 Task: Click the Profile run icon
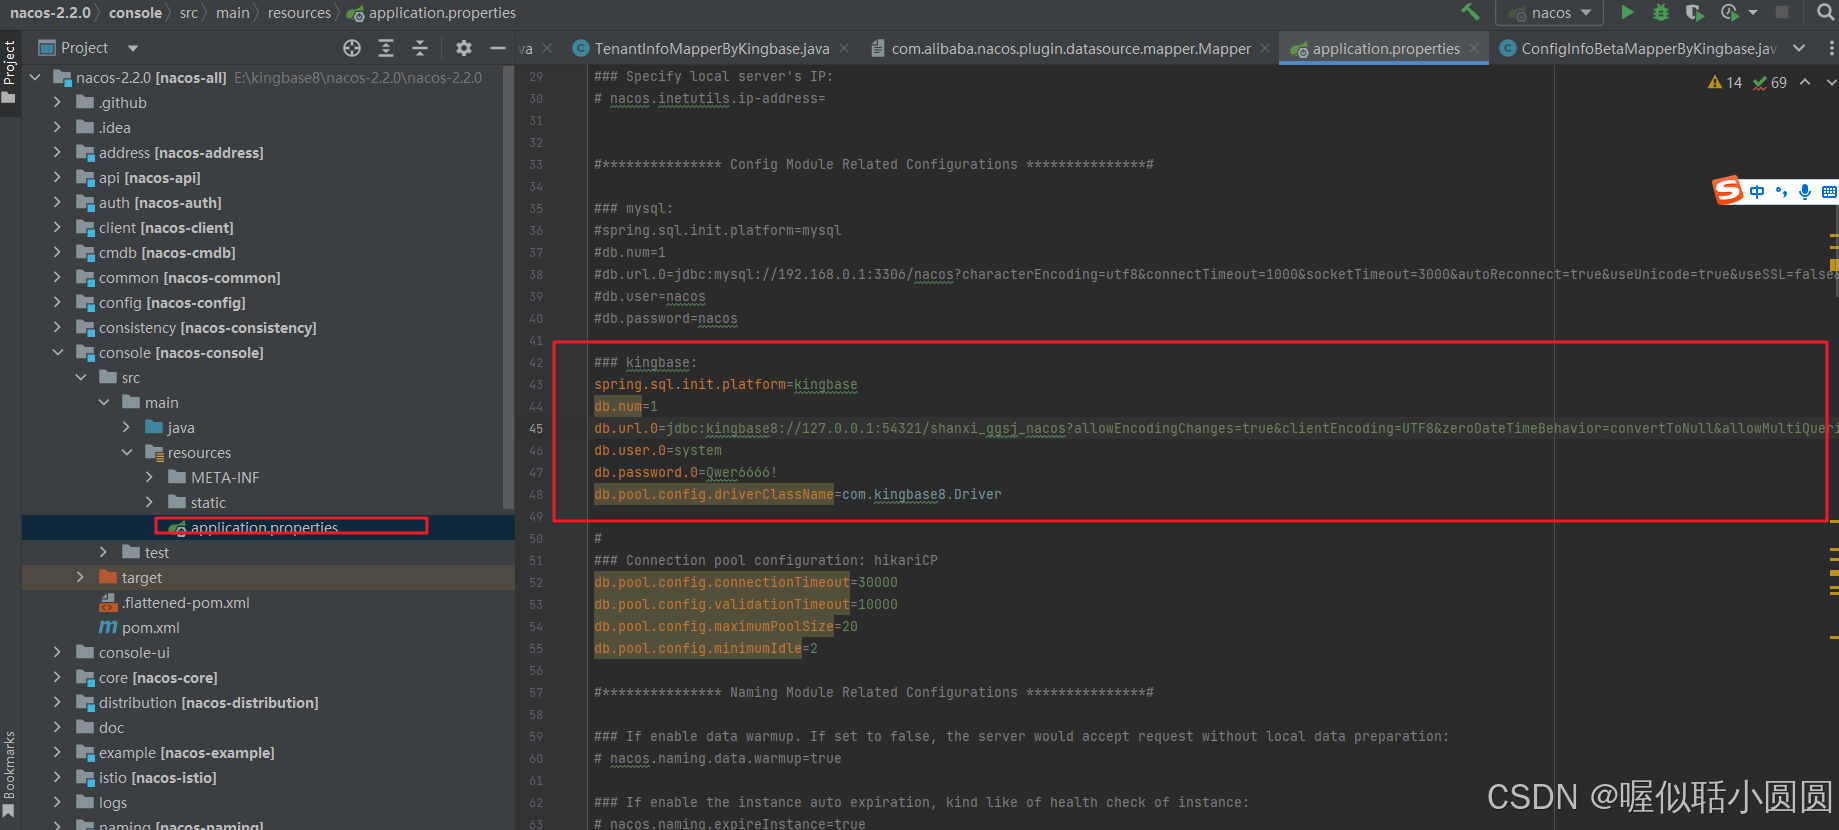(x=1730, y=12)
